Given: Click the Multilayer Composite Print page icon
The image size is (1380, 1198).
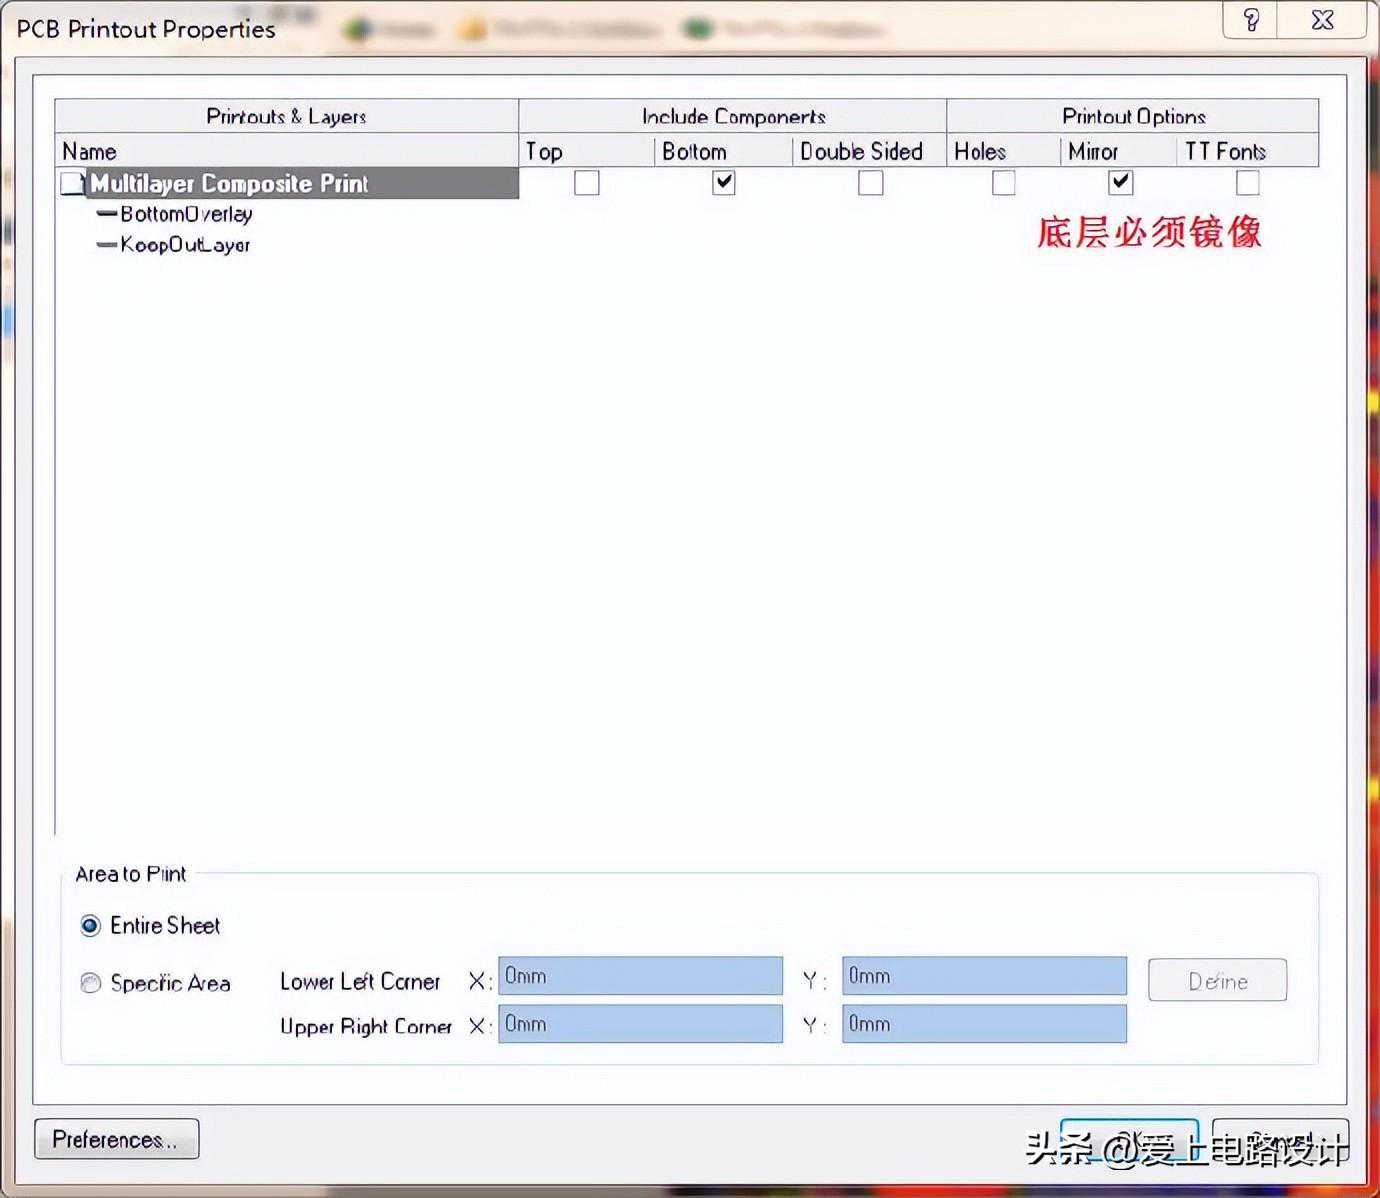Looking at the screenshot, I should point(72,183).
